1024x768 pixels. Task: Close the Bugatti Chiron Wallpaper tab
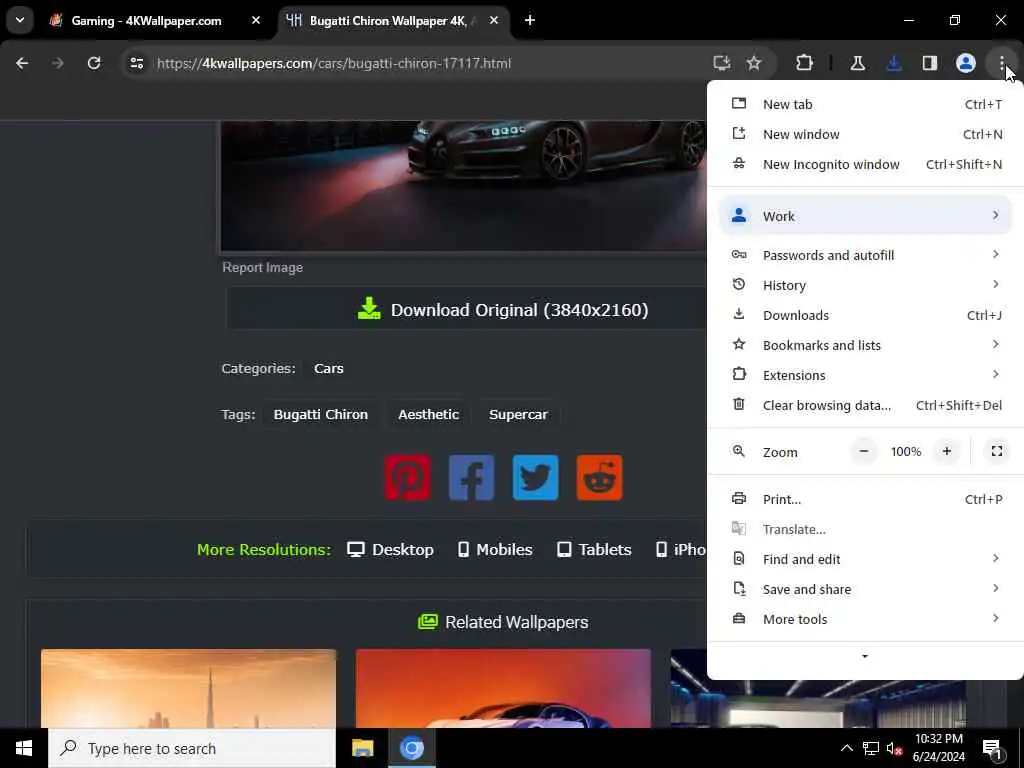click(x=494, y=20)
